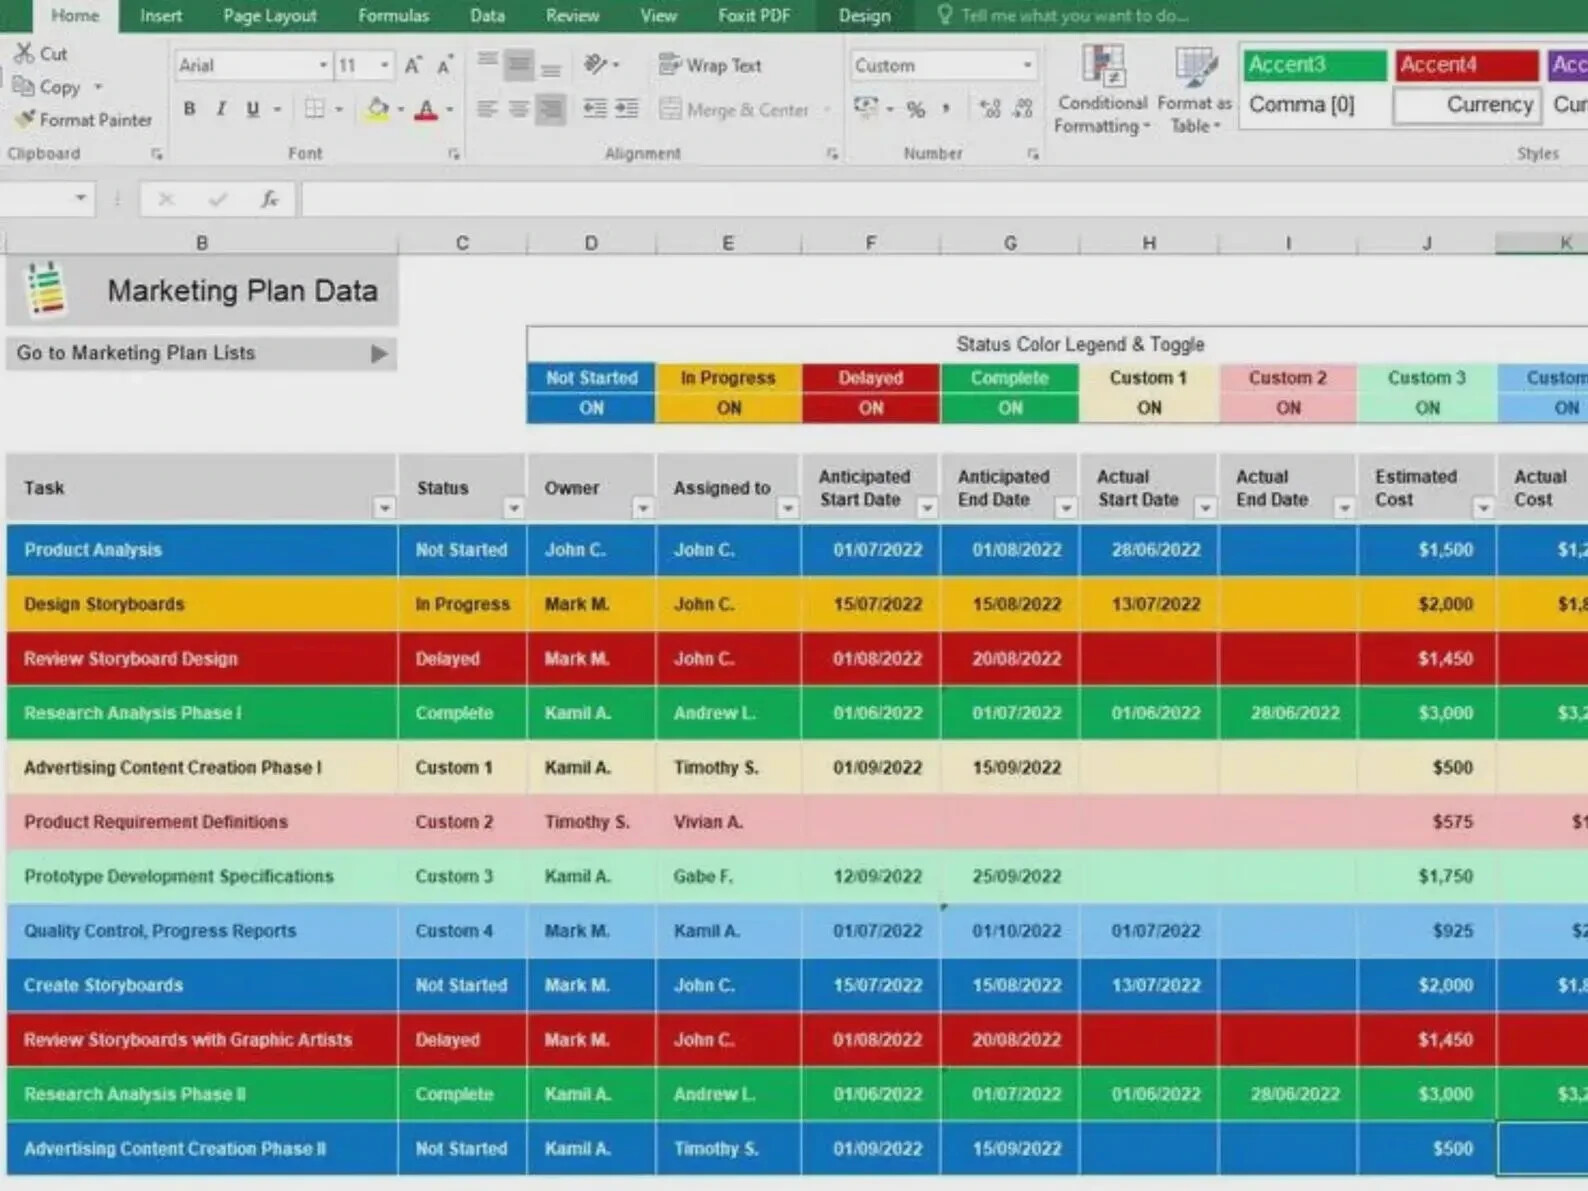Click Decrease Indent icon
Viewport: 1588px width, 1191px height.
click(594, 108)
